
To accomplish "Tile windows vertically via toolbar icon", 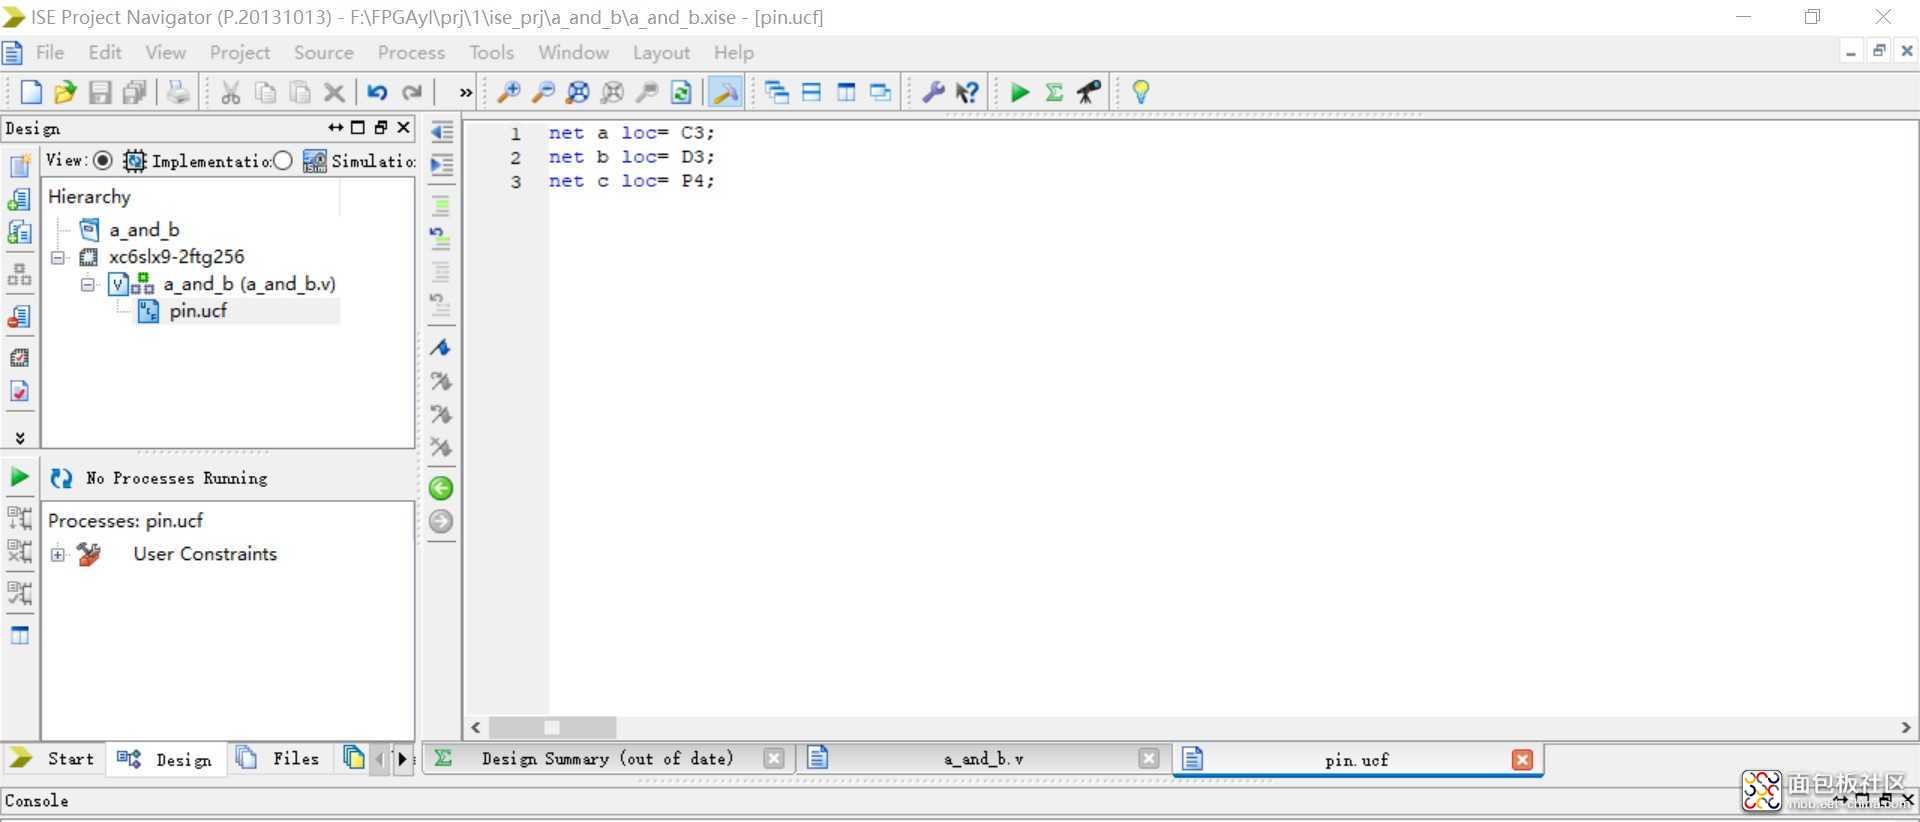I will click(846, 92).
